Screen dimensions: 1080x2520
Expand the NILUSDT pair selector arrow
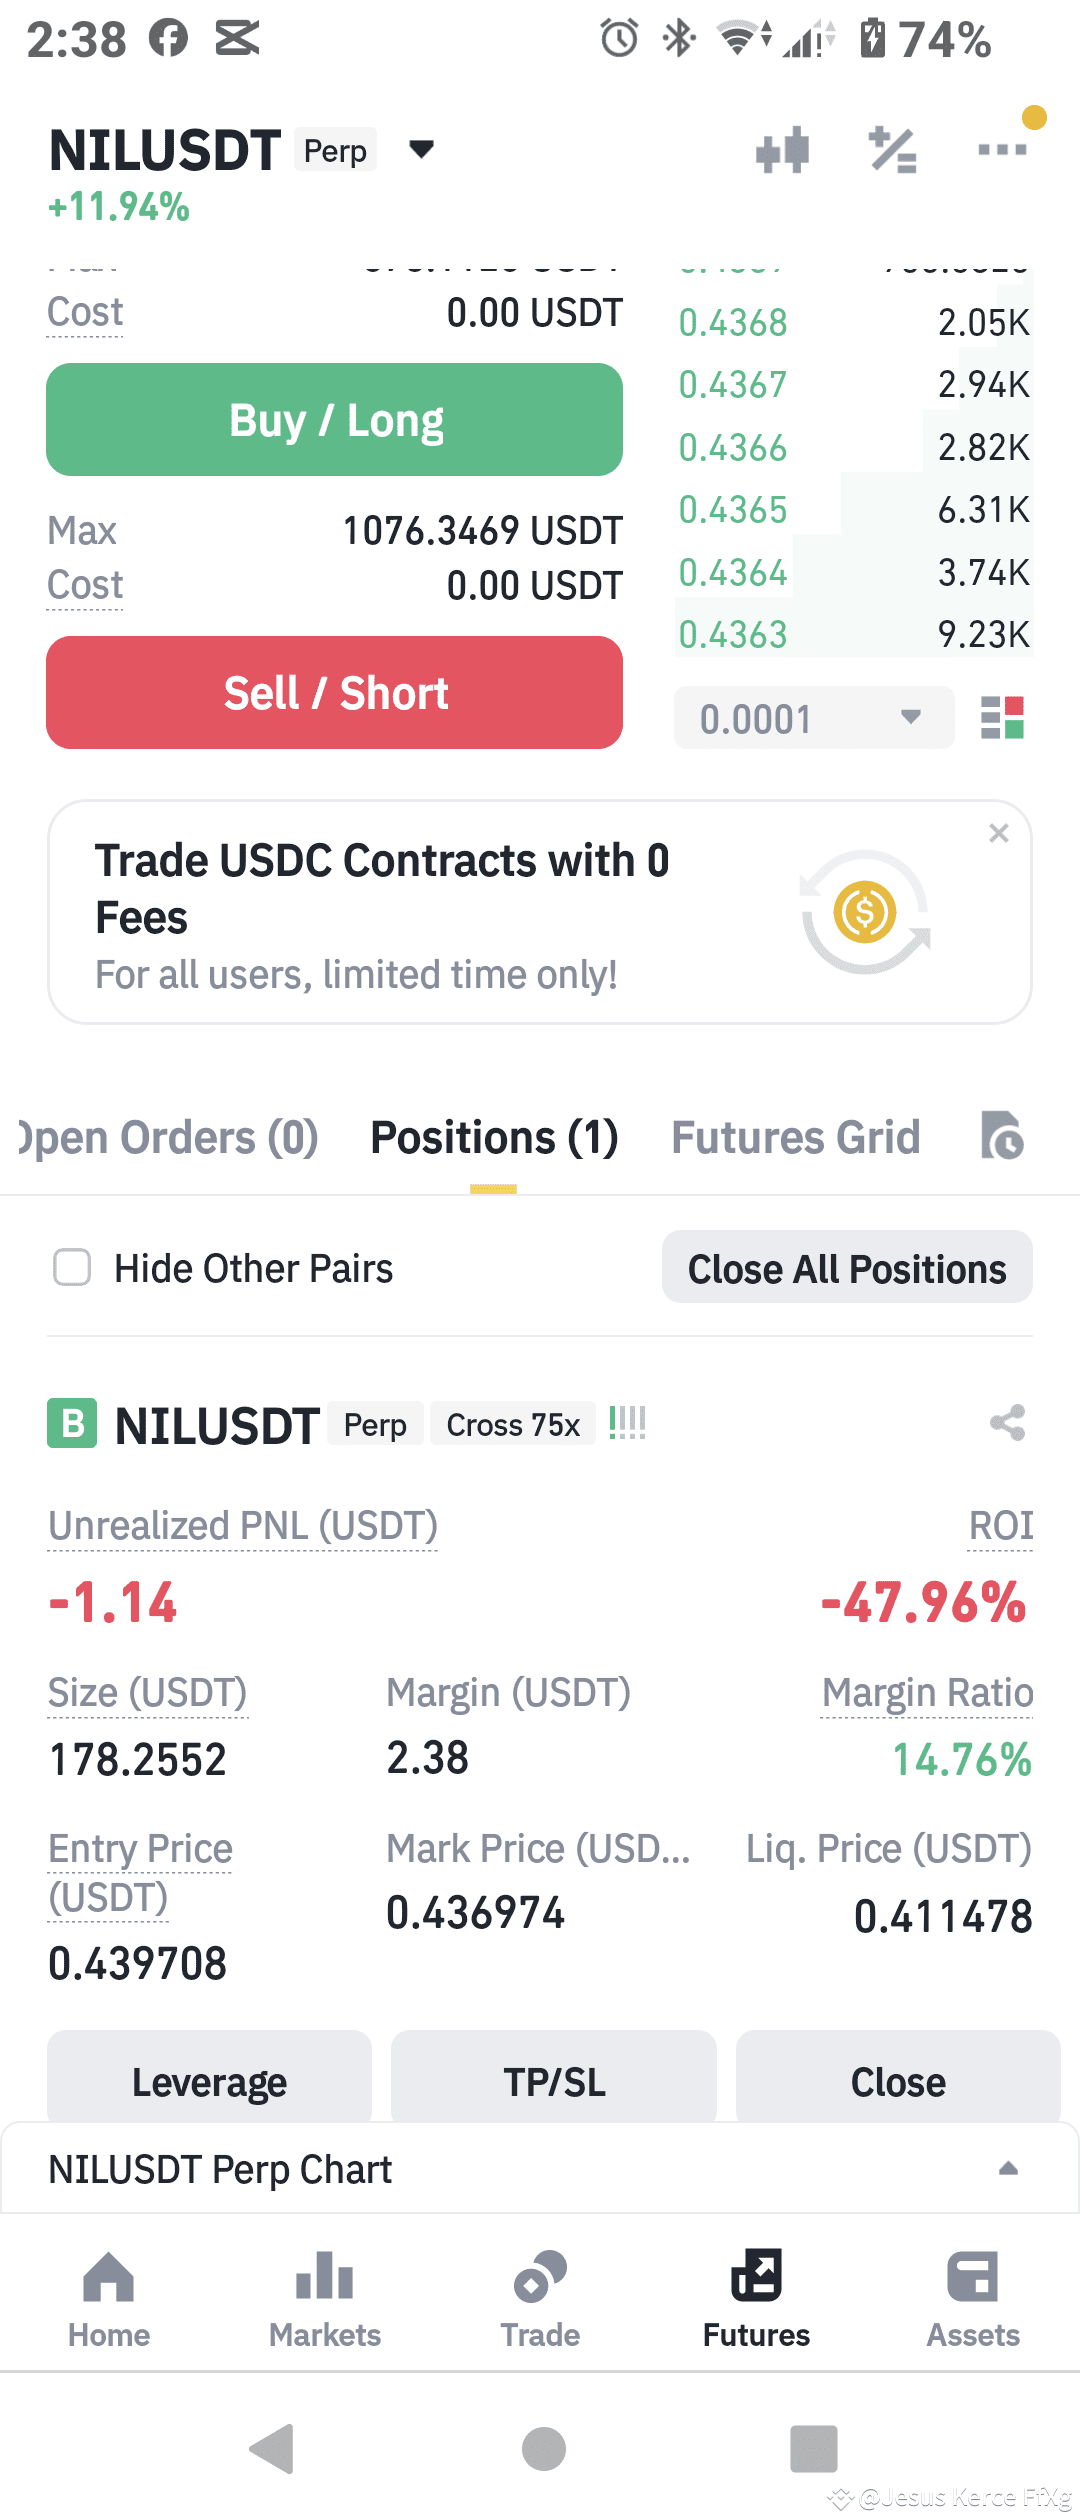coord(422,150)
